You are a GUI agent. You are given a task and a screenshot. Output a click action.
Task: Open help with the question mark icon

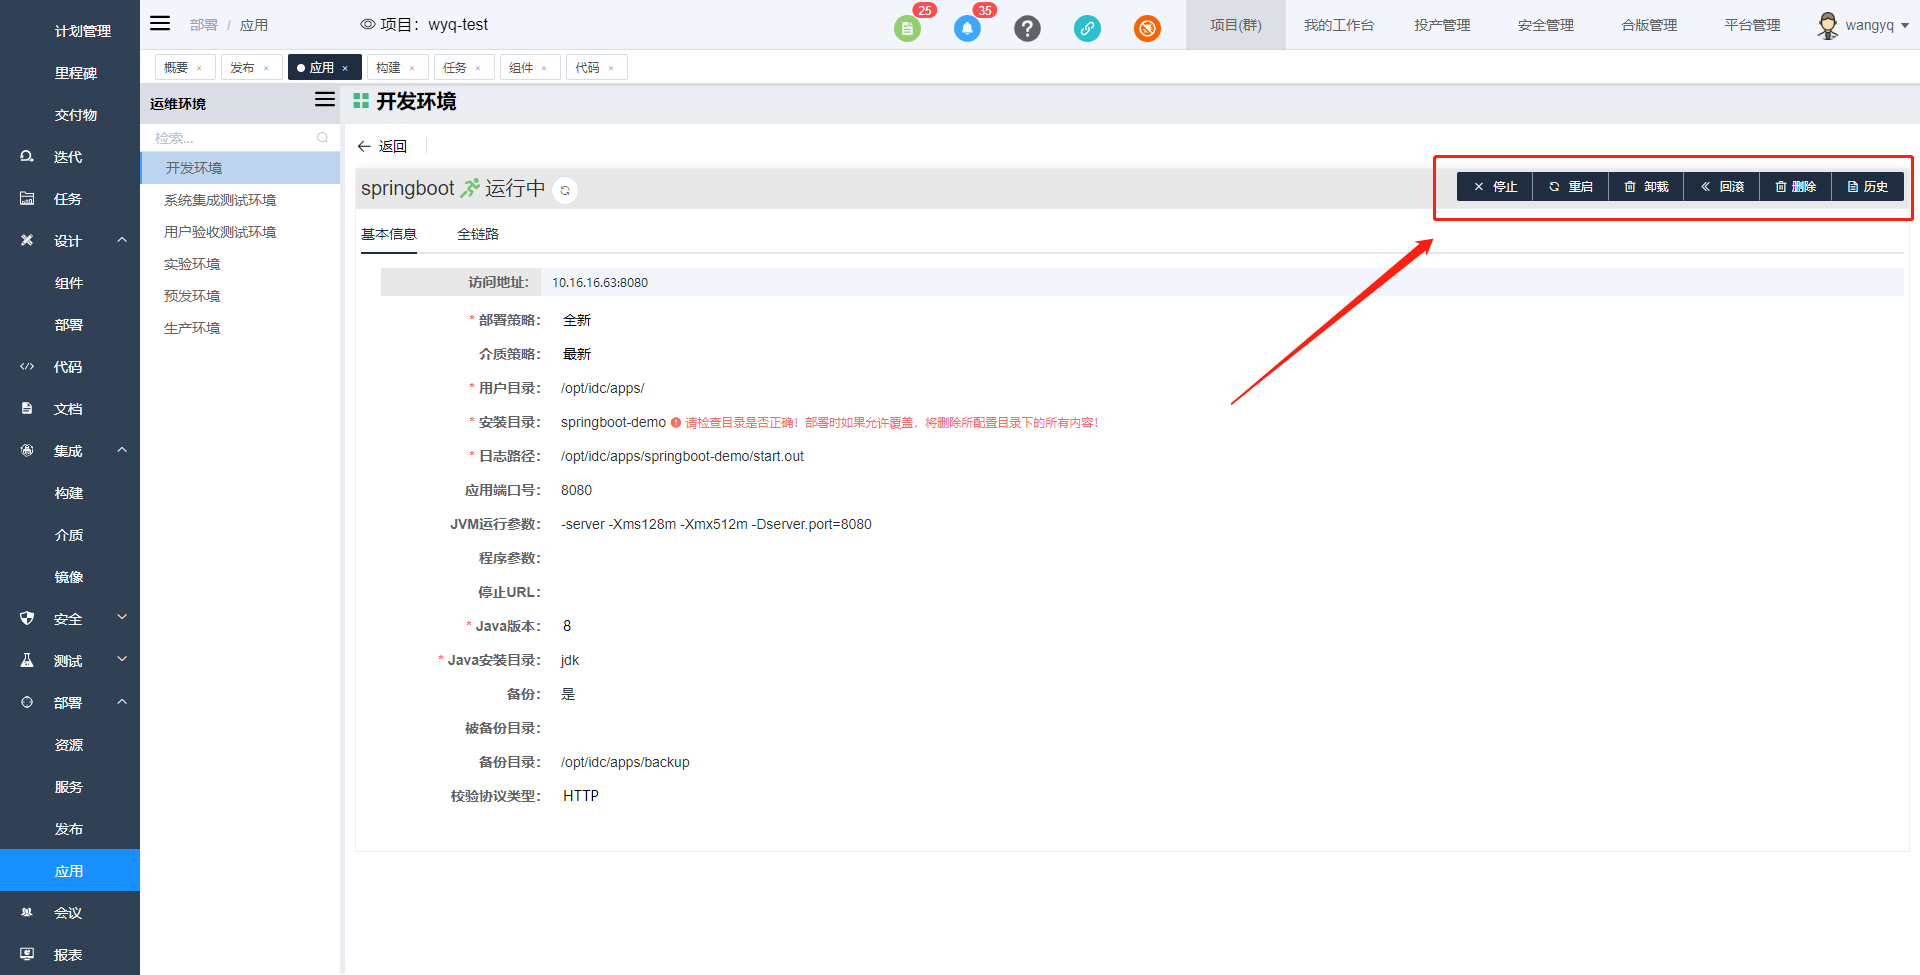pos(1027,28)
